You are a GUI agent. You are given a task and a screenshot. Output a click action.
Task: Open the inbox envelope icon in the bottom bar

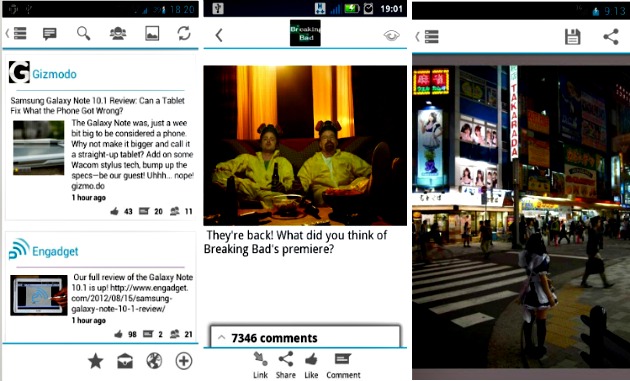(125, 361)
